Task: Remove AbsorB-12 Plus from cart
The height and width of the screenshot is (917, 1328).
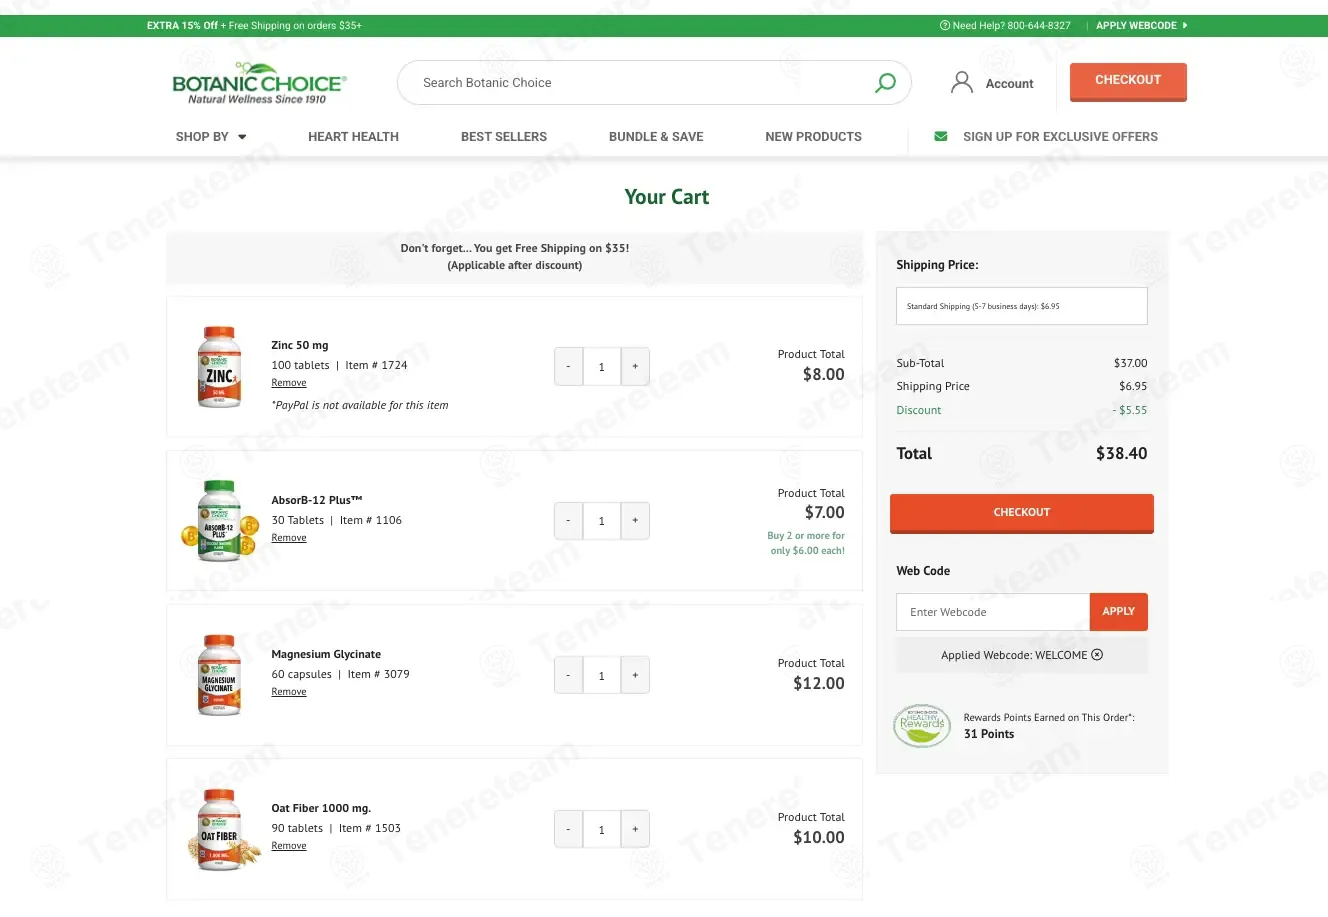Action: point(289,538)
